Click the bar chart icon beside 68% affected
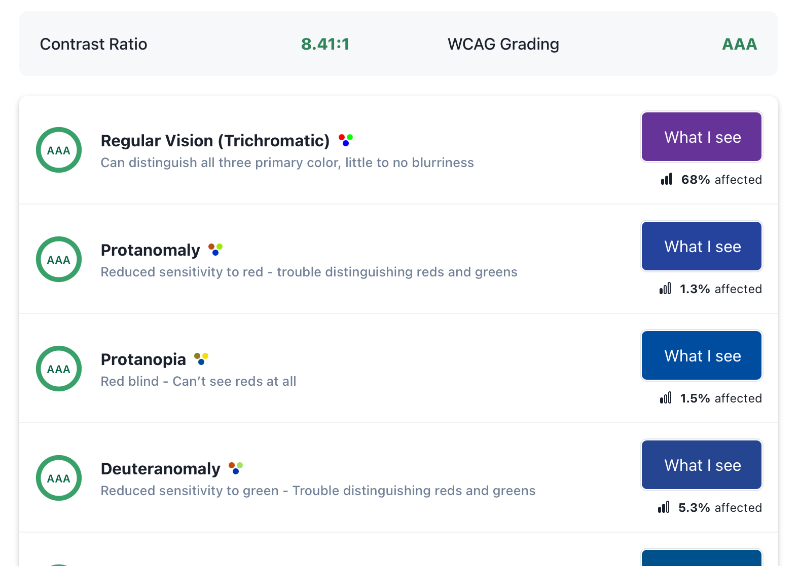Screen dimensions: 800x566 (666, 179)
